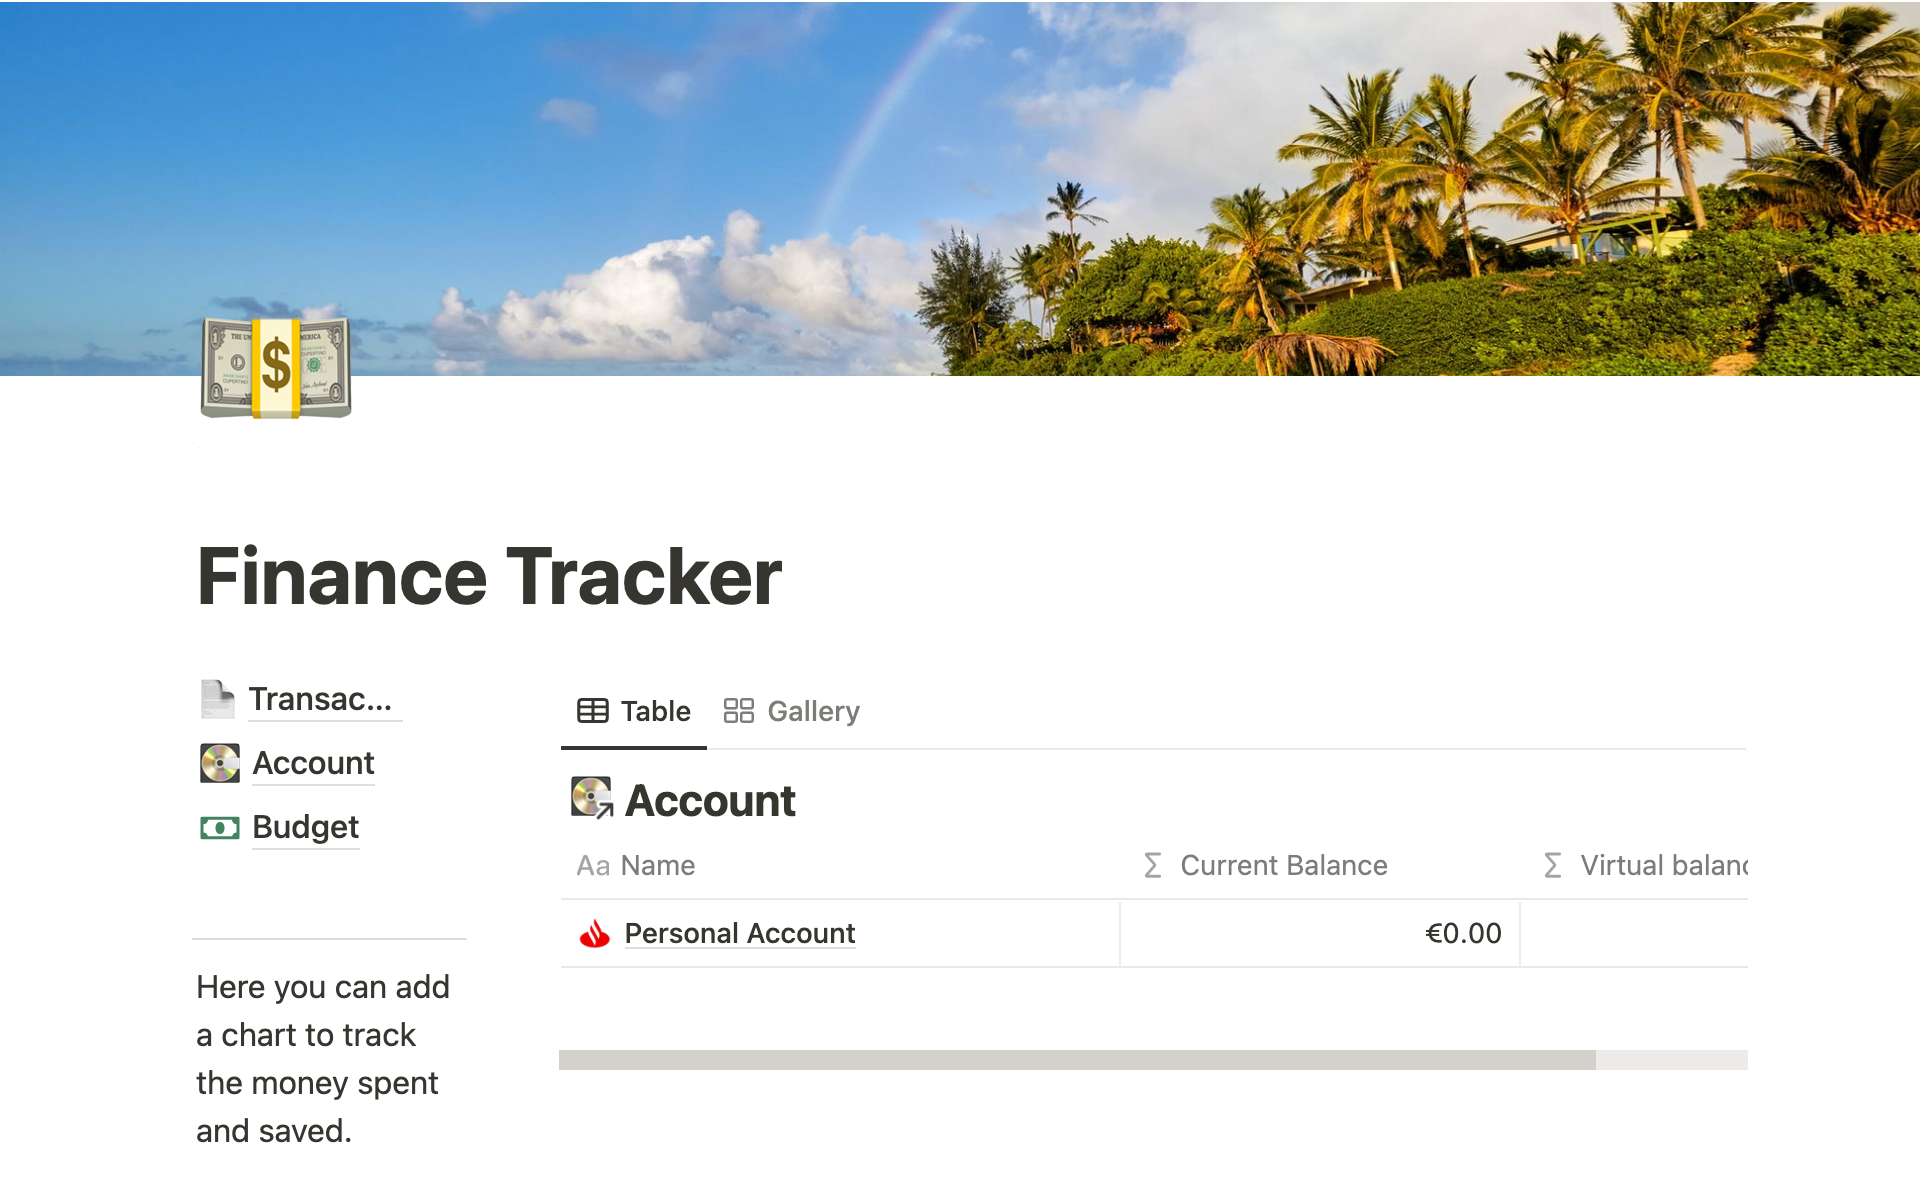Click the gallery grid icon in tabs

pos(738,711)
